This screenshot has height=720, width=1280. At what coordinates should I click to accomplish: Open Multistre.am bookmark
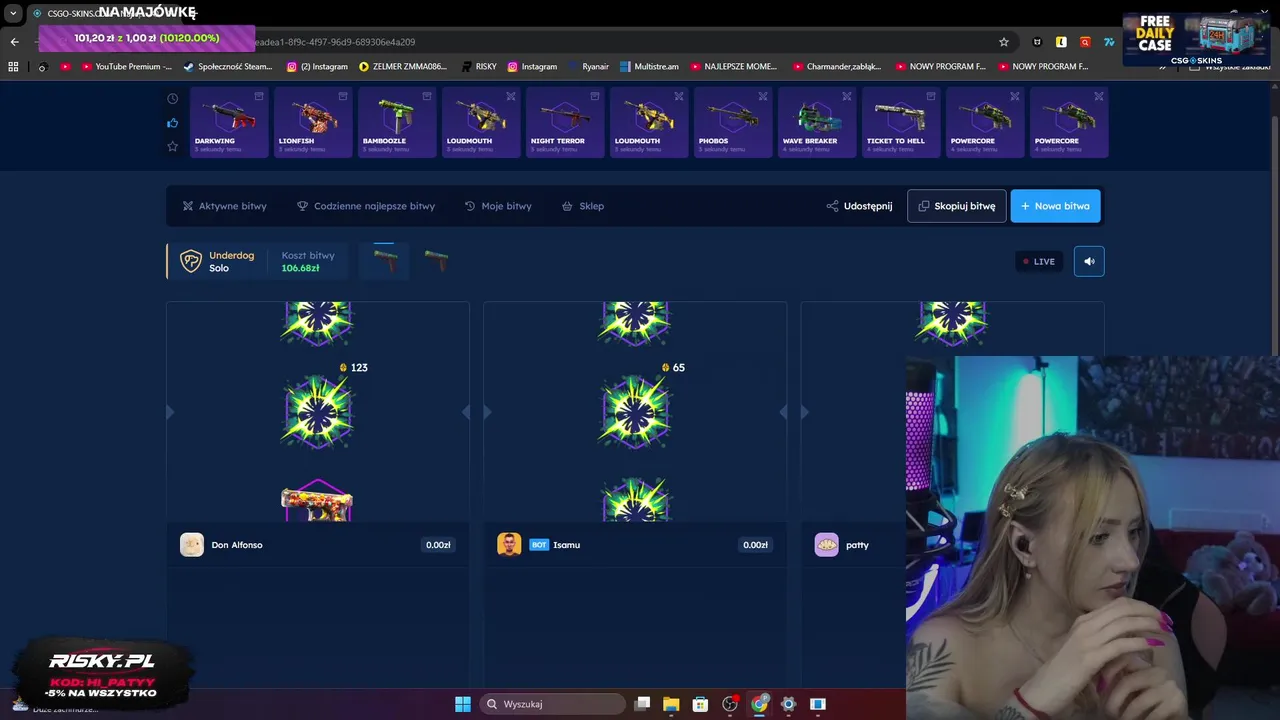[649, 66]
